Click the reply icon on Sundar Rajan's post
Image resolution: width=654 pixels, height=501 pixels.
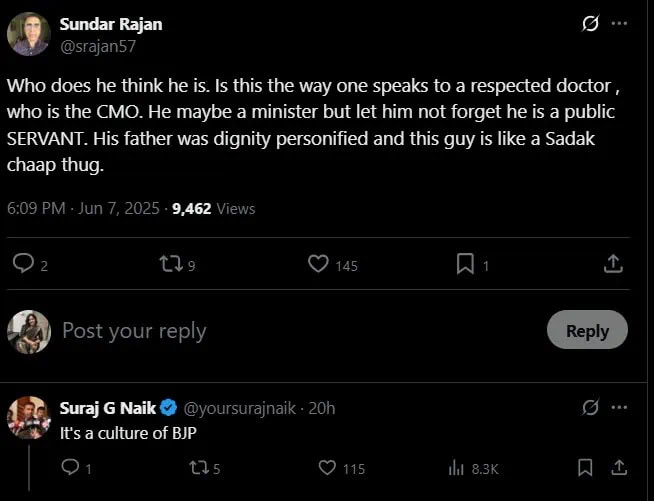point(23,264)
